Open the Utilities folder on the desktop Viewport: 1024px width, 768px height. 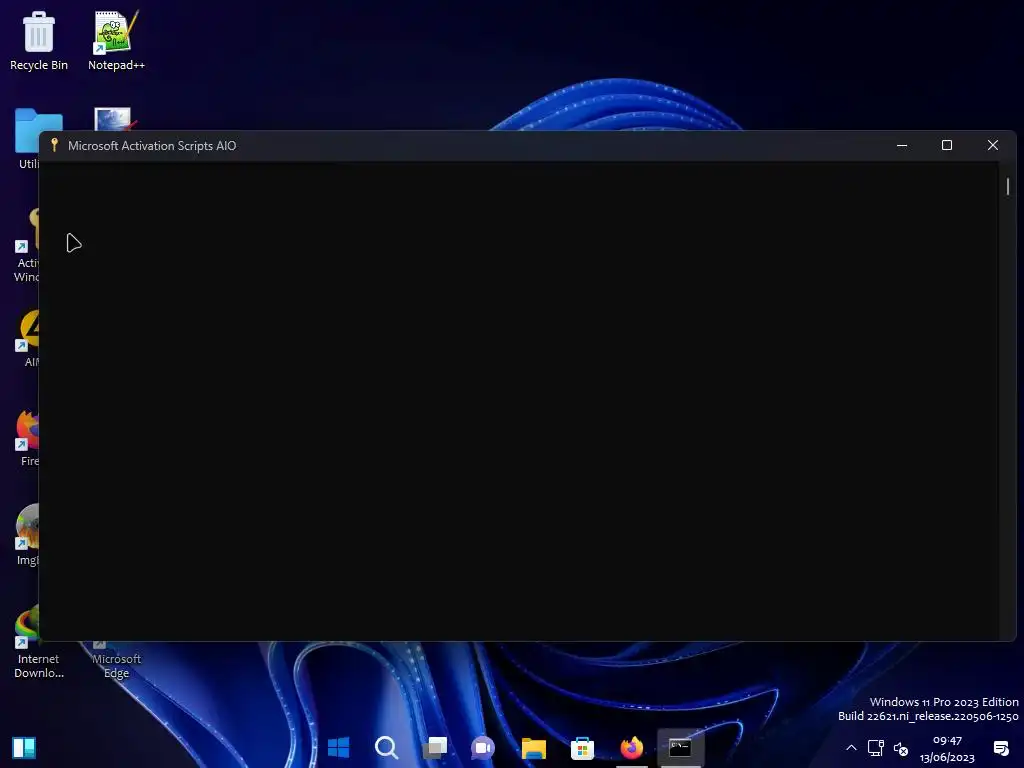coord(26,138)
